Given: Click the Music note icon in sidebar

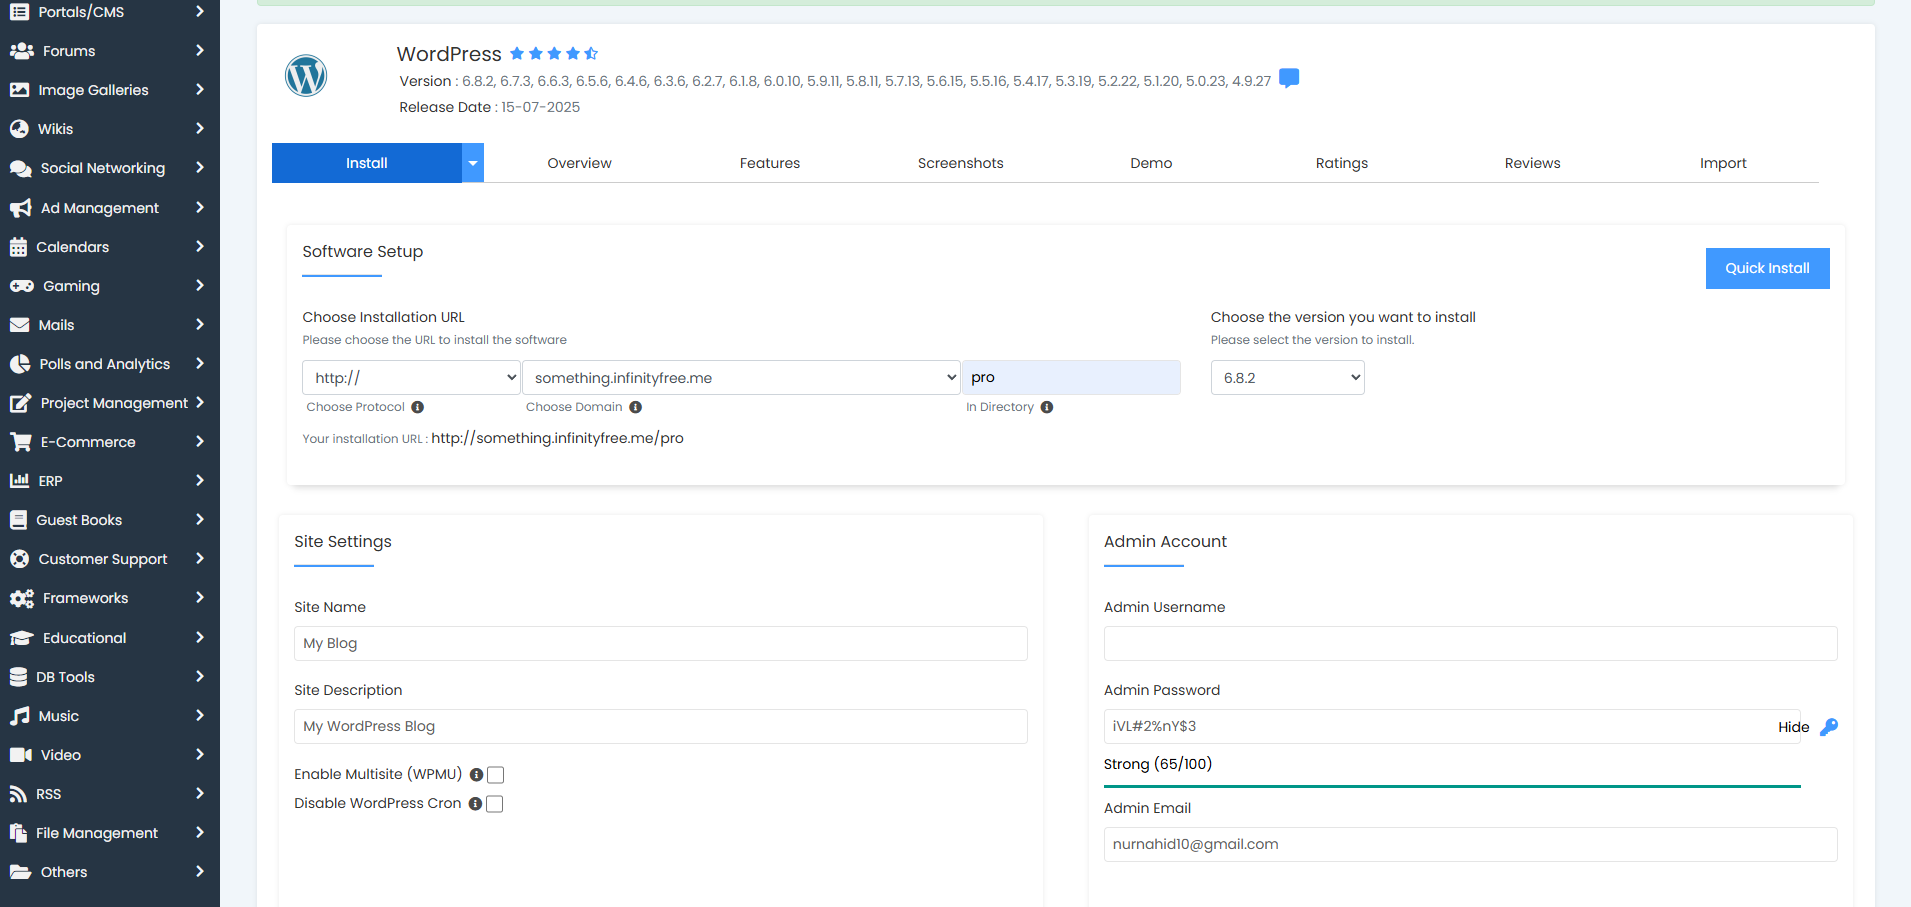Looking at the screenshot, I should (19, 716).
